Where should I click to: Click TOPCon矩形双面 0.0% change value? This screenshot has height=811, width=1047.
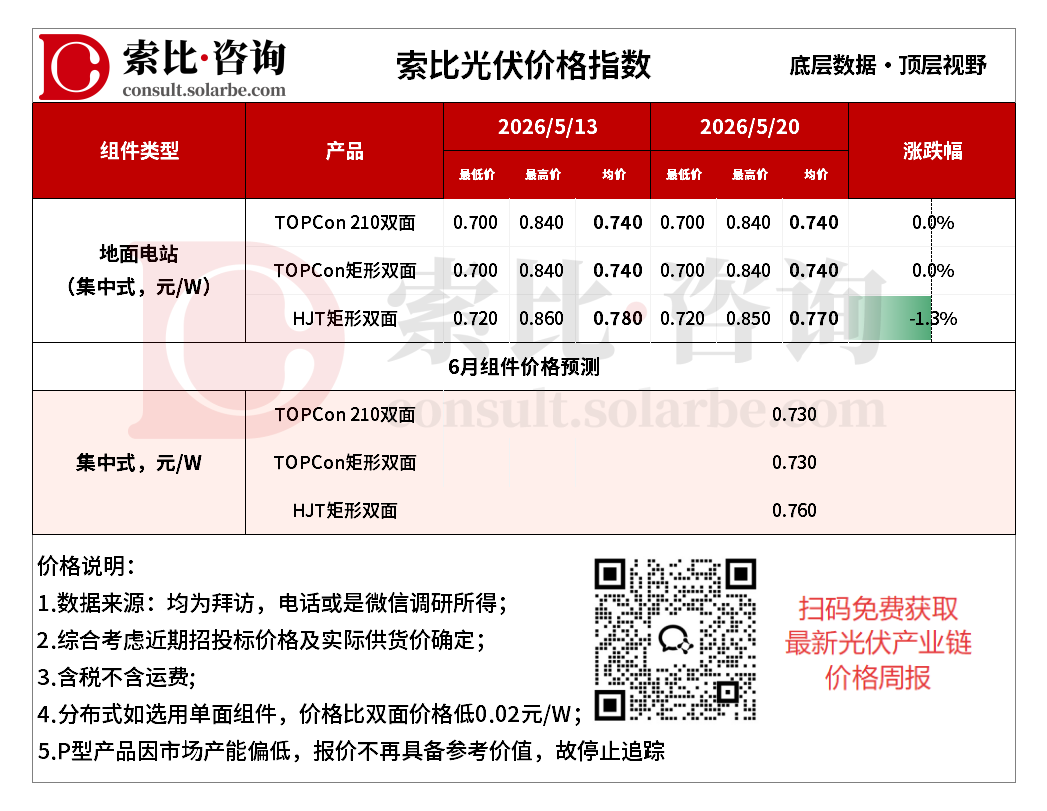(933, 271)
